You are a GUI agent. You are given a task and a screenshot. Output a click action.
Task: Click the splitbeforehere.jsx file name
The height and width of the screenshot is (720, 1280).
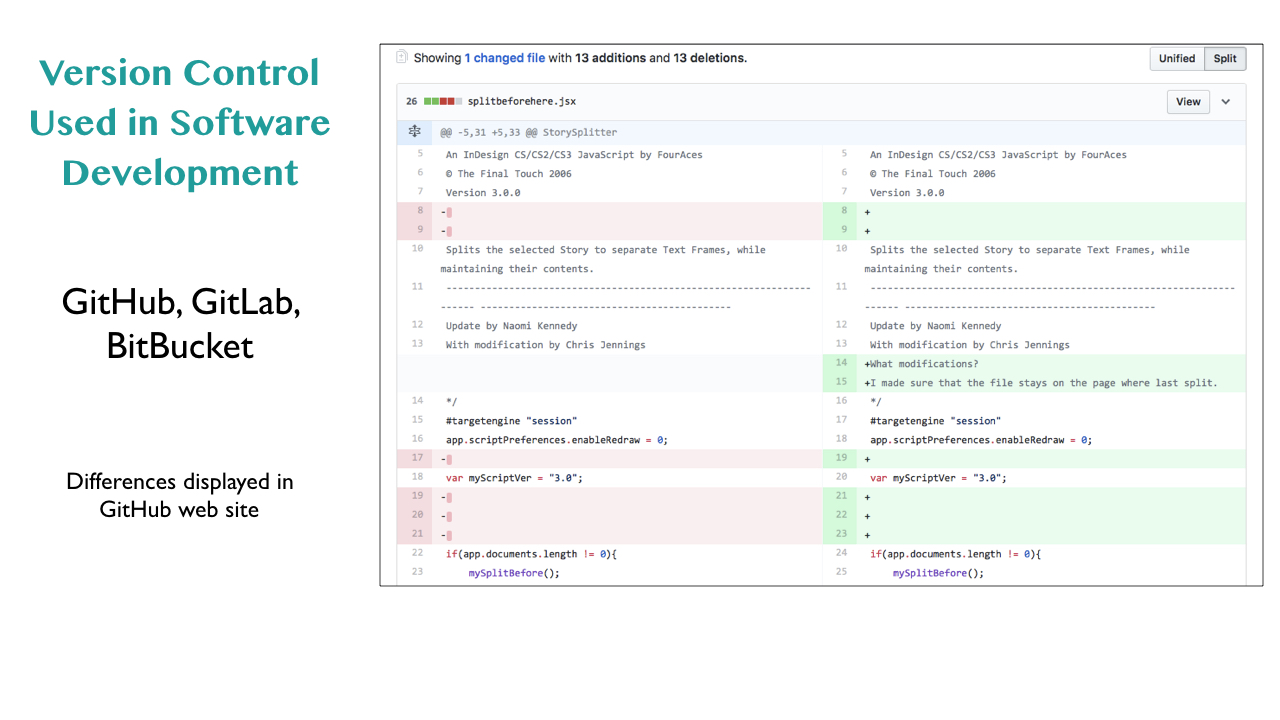point(522,102)
